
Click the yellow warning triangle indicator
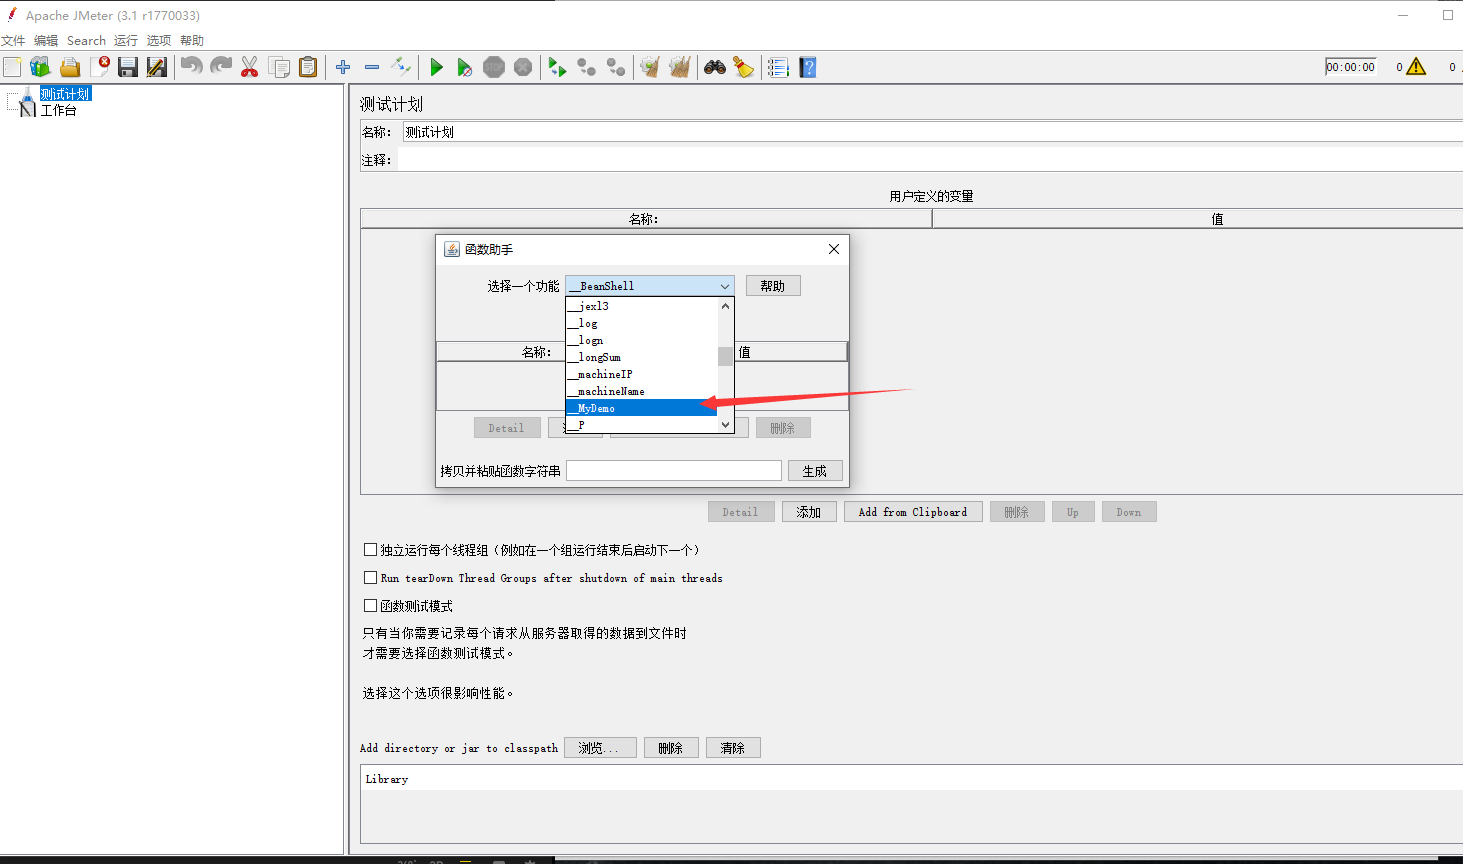(x=1416, y=67)
